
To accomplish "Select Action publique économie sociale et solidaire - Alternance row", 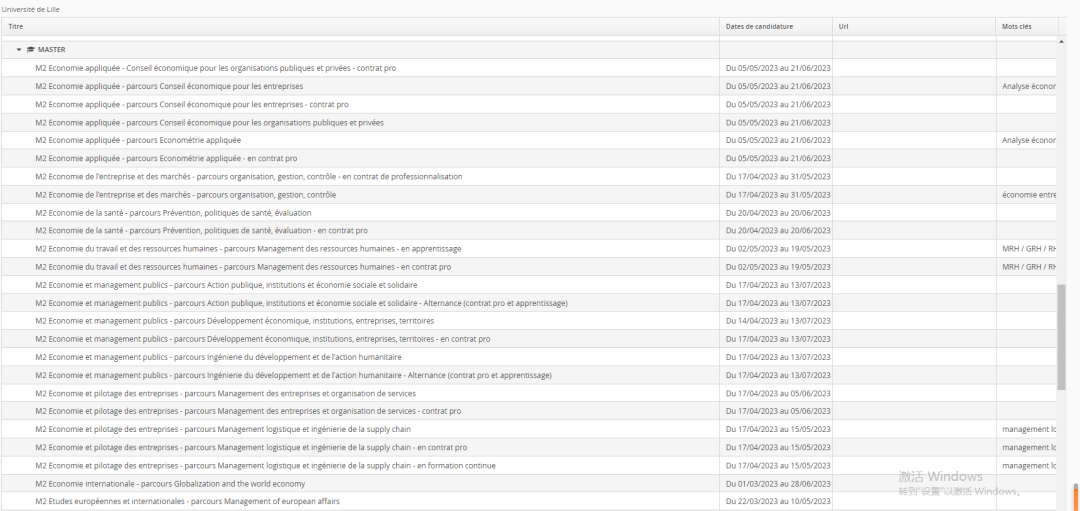I will click(x=302, y=303).
